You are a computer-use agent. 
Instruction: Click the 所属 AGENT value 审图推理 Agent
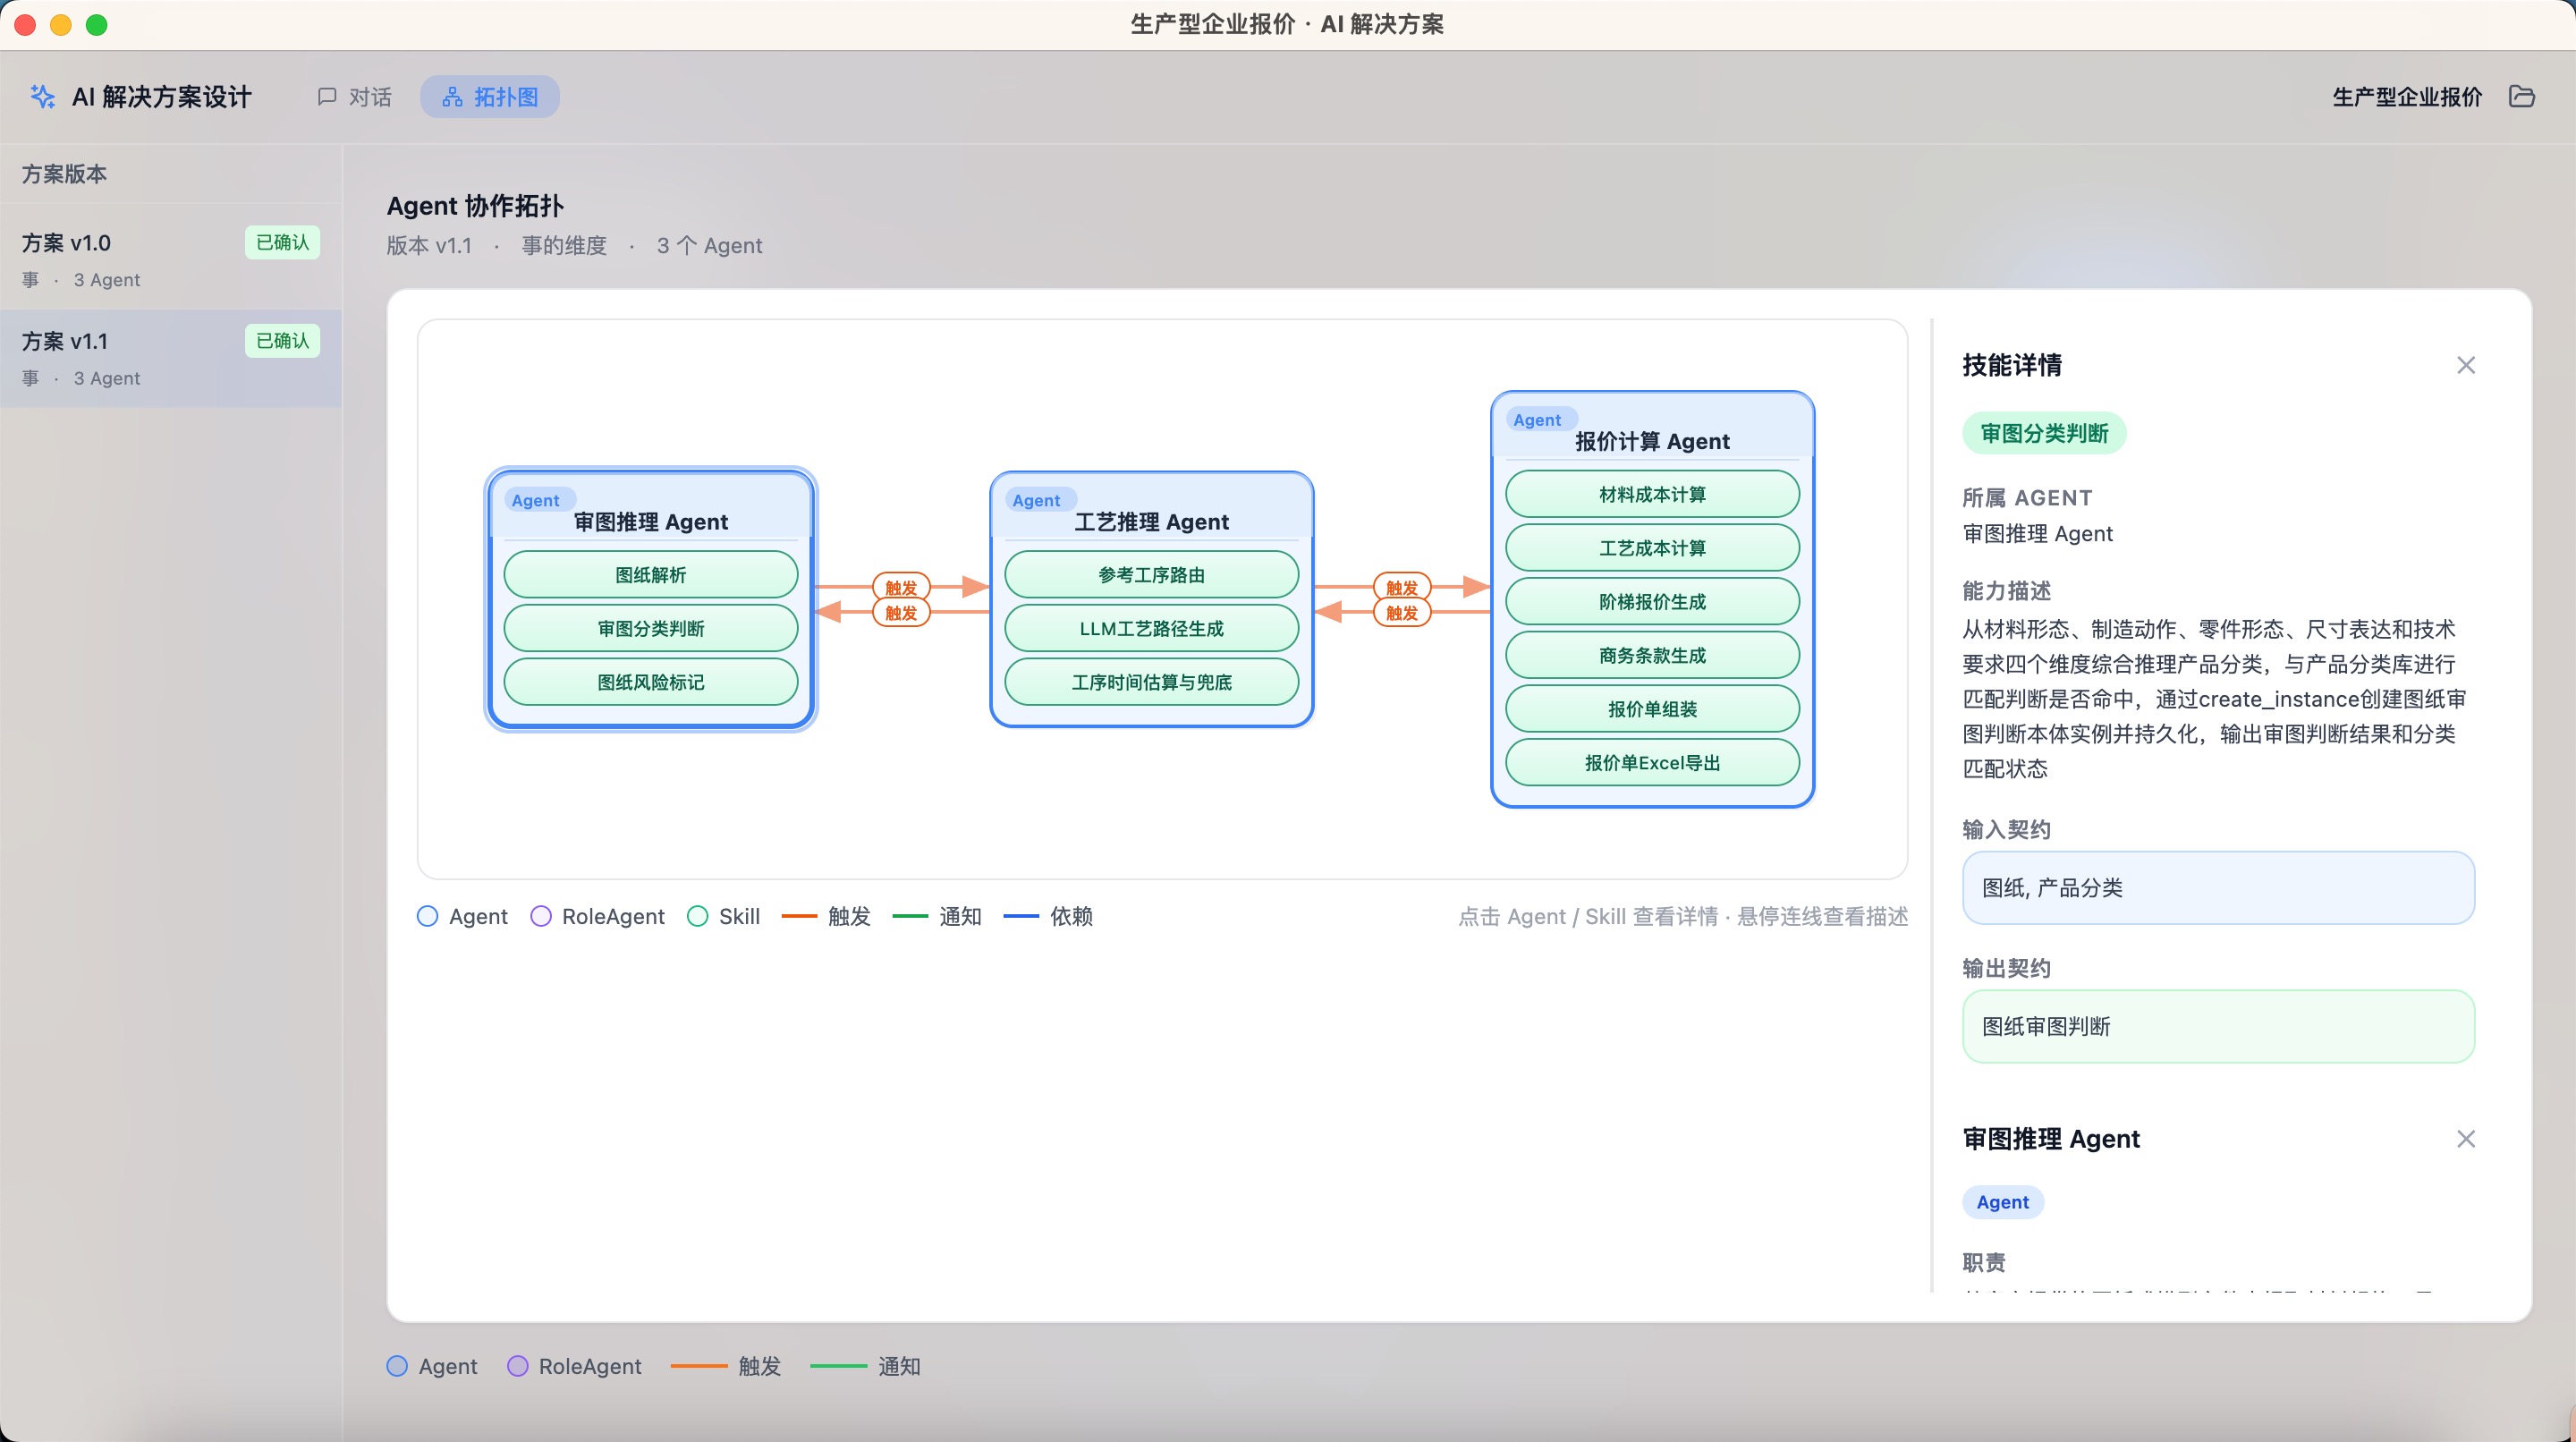[2038, 534]
